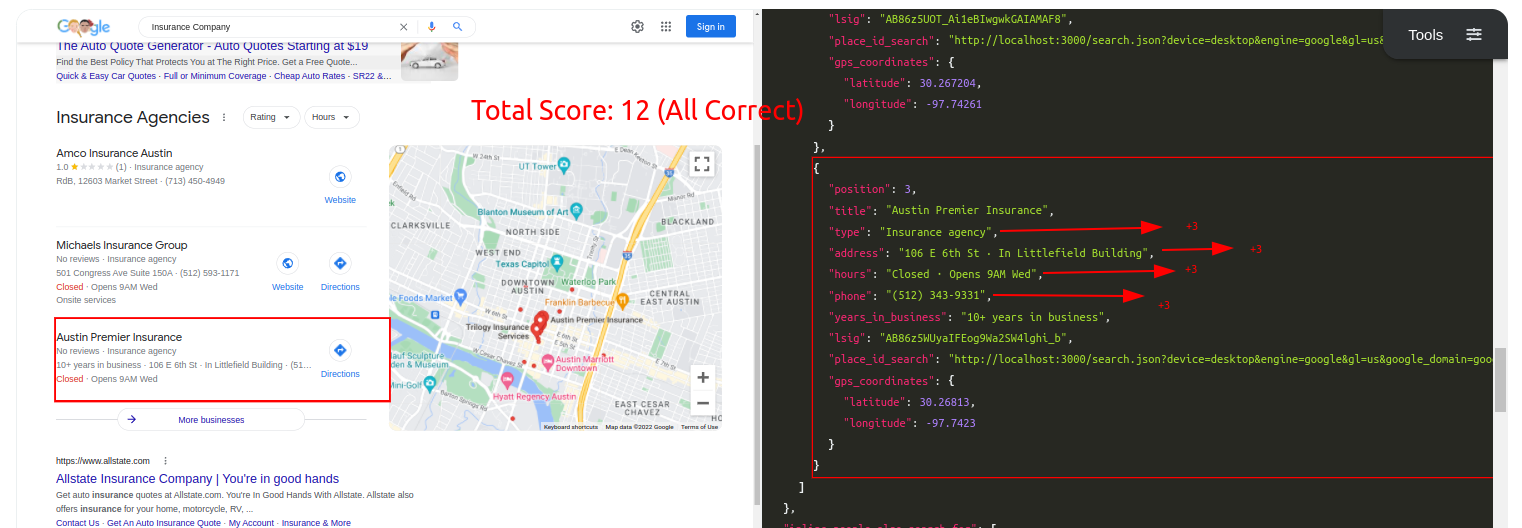The width and height of the screenshot is (1522, 528).
Task: Click the Blanton Museum of Art map marker
Action: coord(577,211)
